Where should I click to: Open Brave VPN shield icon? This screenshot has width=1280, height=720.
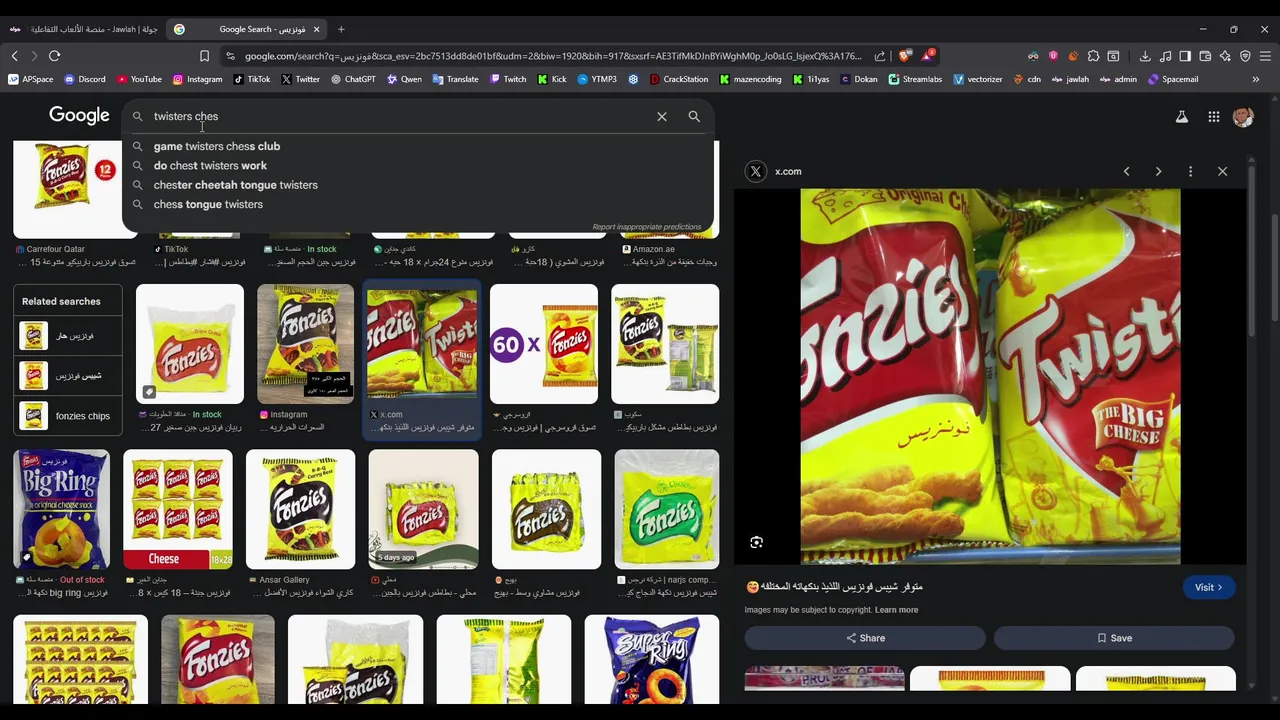pyautogui.click(x=1245, y=56)
